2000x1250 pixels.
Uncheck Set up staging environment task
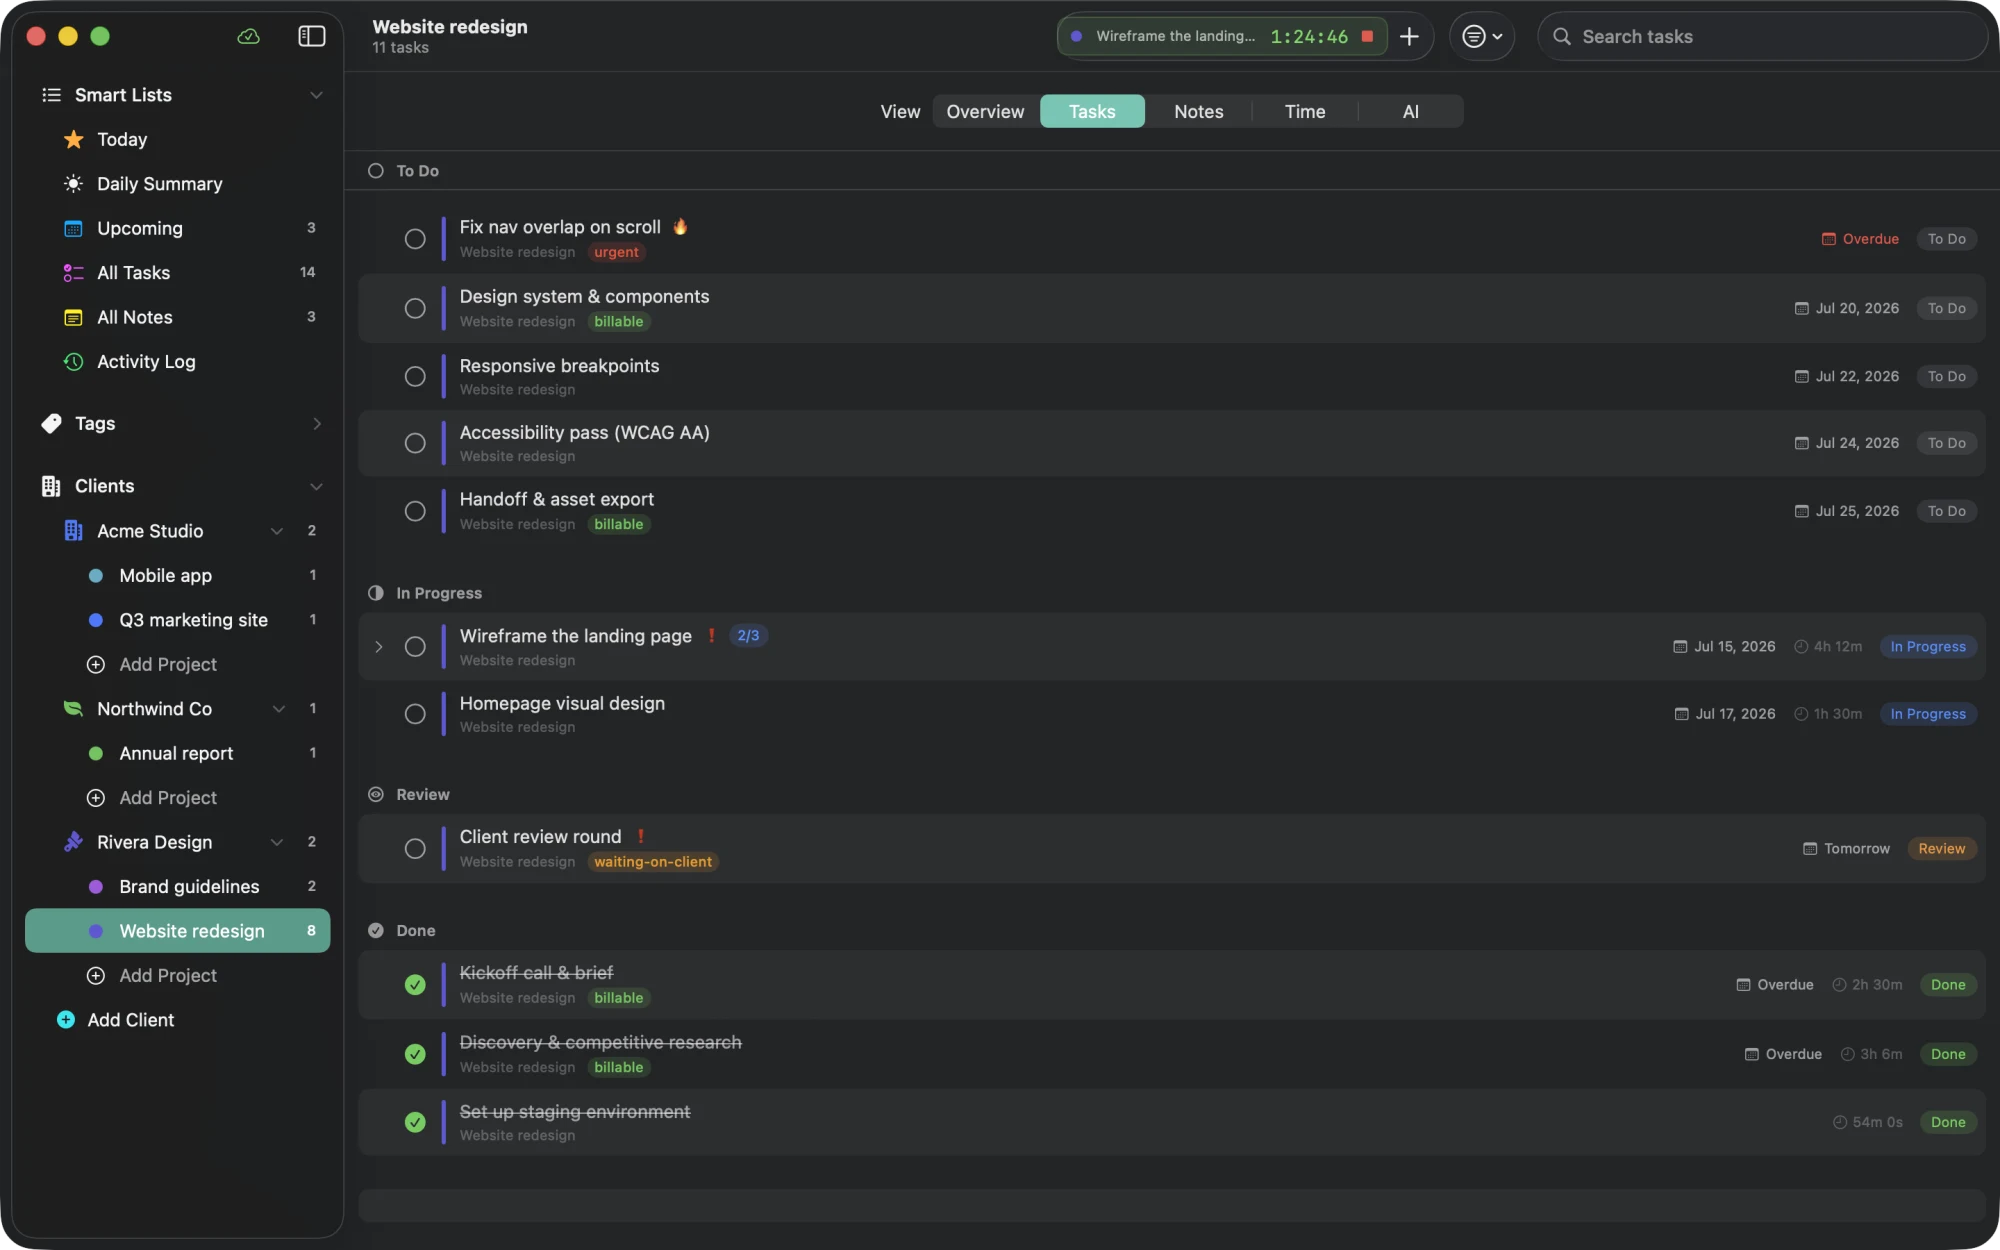point(415,1122)
